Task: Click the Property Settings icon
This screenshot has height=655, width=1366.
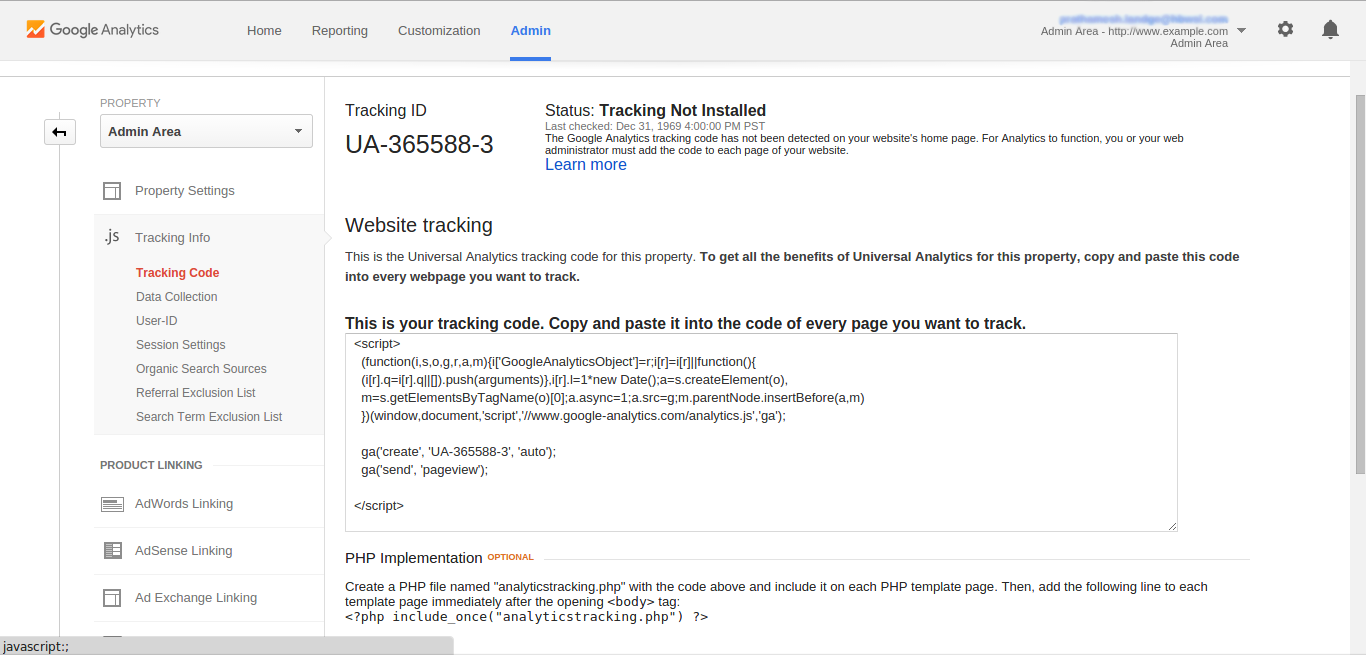Action: [x=112, y=191]
